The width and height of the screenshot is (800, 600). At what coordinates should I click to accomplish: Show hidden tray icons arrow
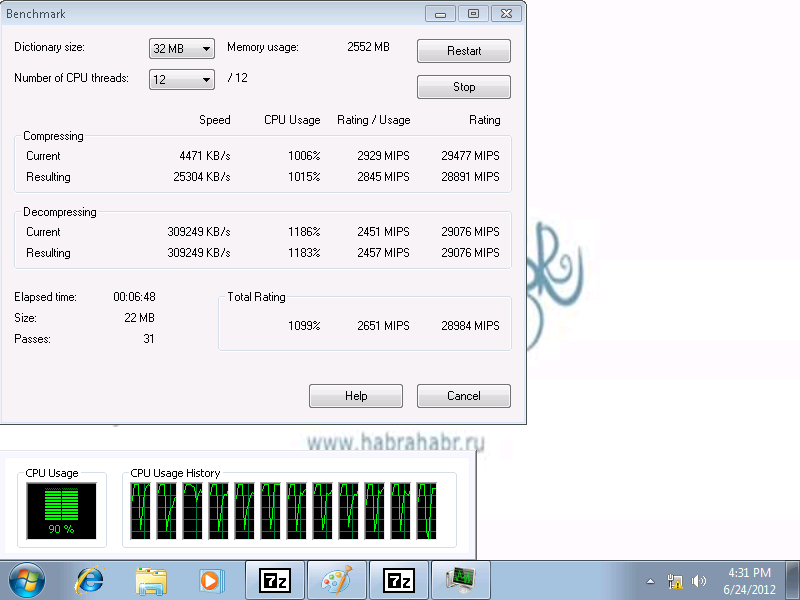coord(651,581)
